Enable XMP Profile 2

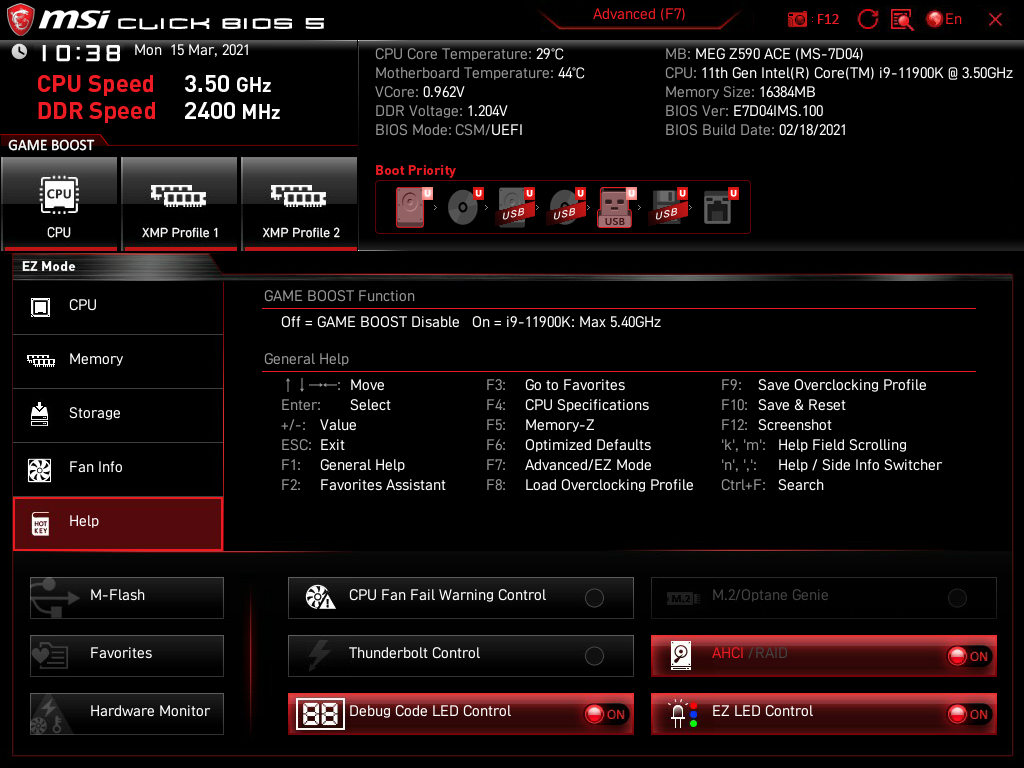pyautogui.click(x=300, y=203)
